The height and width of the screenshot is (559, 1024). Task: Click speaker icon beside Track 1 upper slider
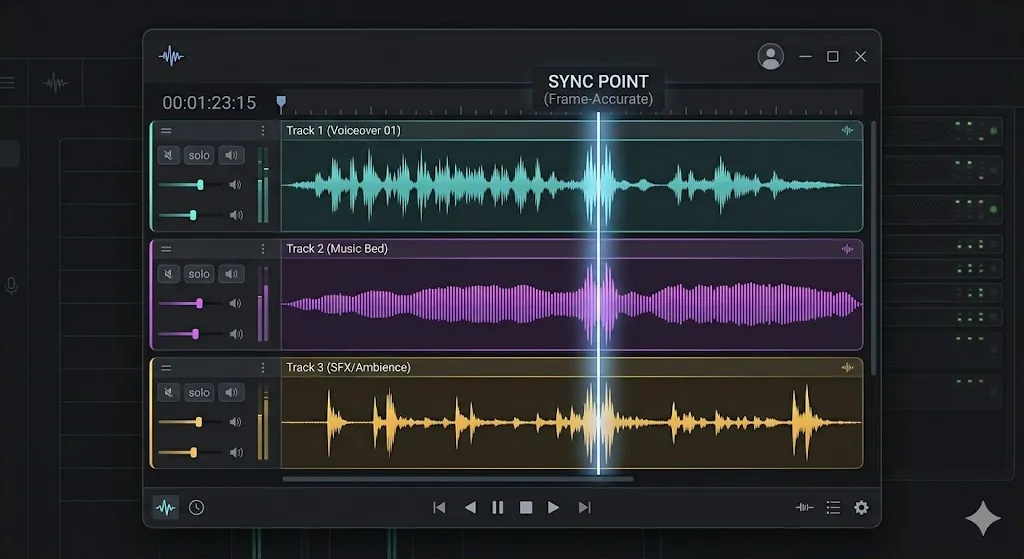236,185
